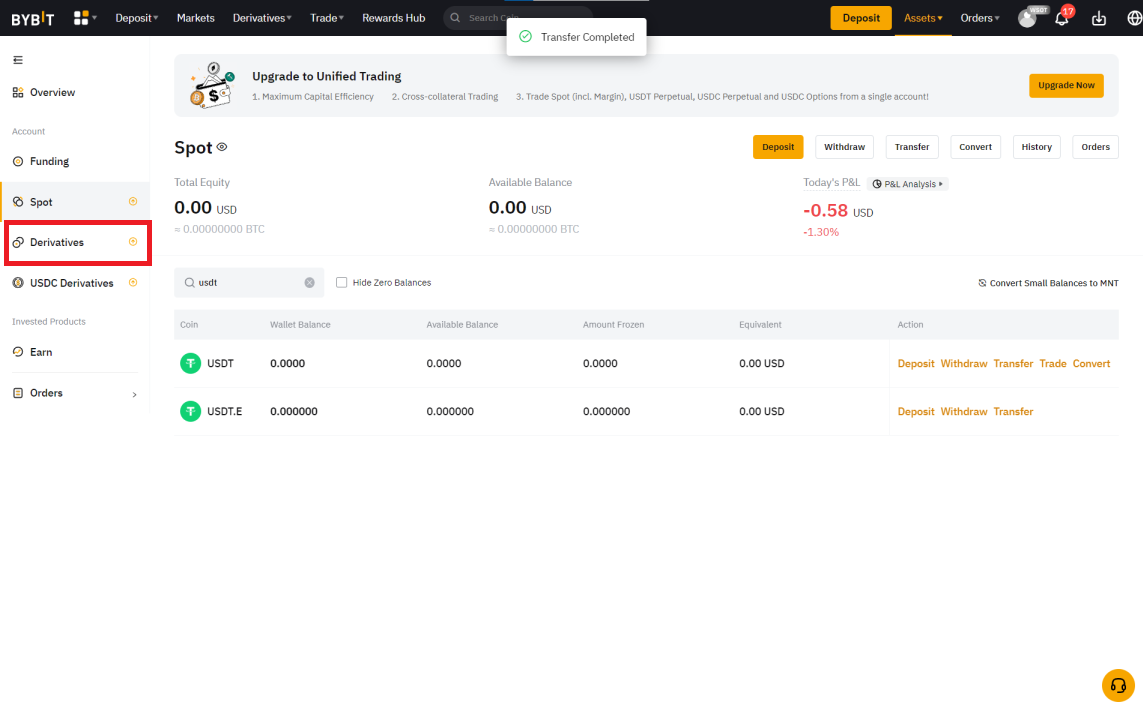Click the top Search Coin field
Image resolution: width=1144 pixels, height=720 pixels.
(x=518, y=18)
